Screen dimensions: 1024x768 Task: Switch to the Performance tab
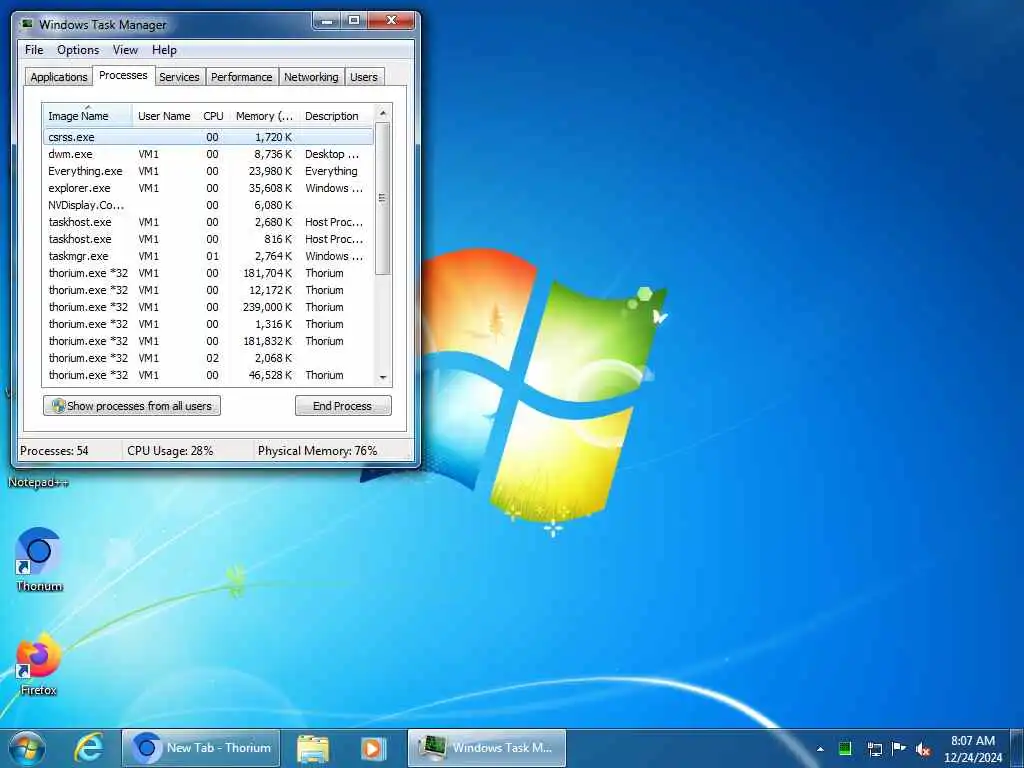coord(242,77)
